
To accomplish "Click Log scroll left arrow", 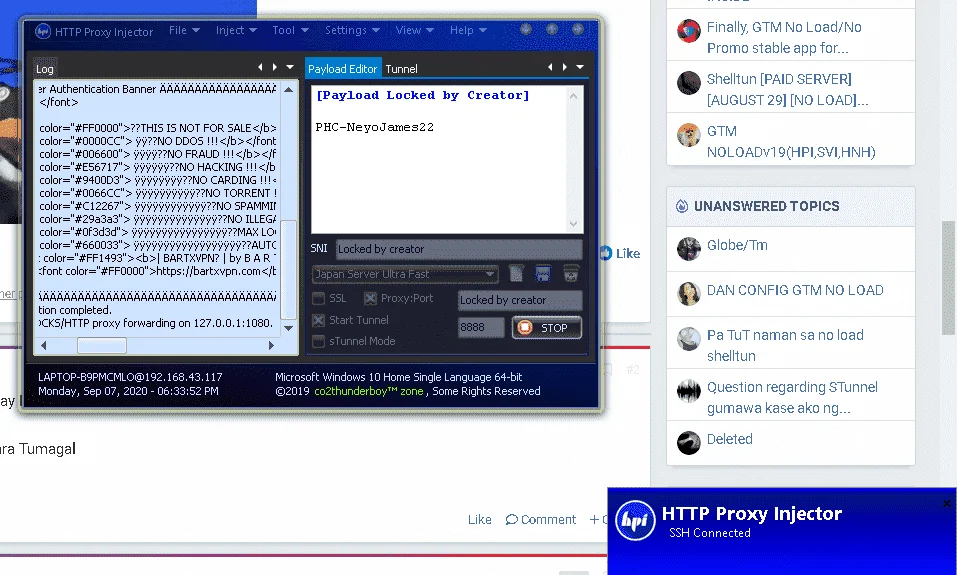I will coord(43,345).
